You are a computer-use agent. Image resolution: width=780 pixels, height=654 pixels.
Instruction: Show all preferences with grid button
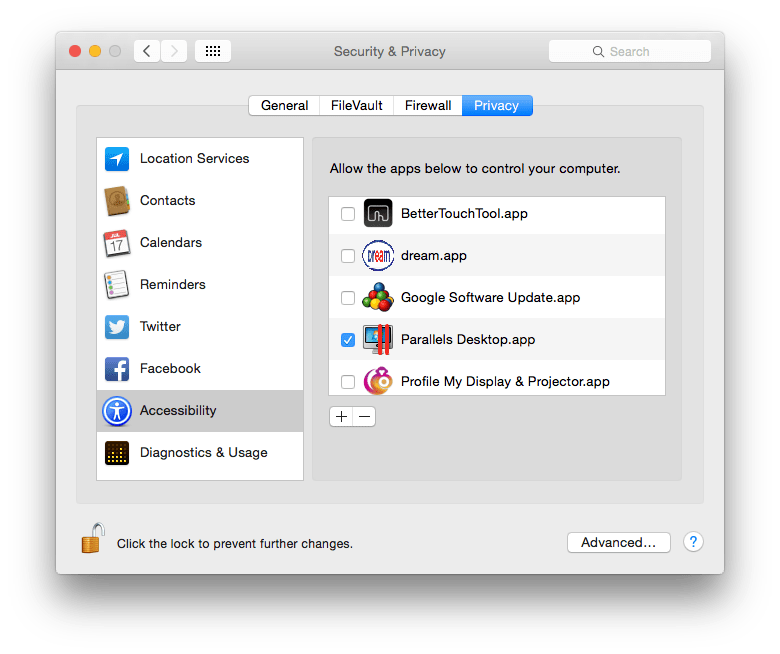(x=213, y=51)
